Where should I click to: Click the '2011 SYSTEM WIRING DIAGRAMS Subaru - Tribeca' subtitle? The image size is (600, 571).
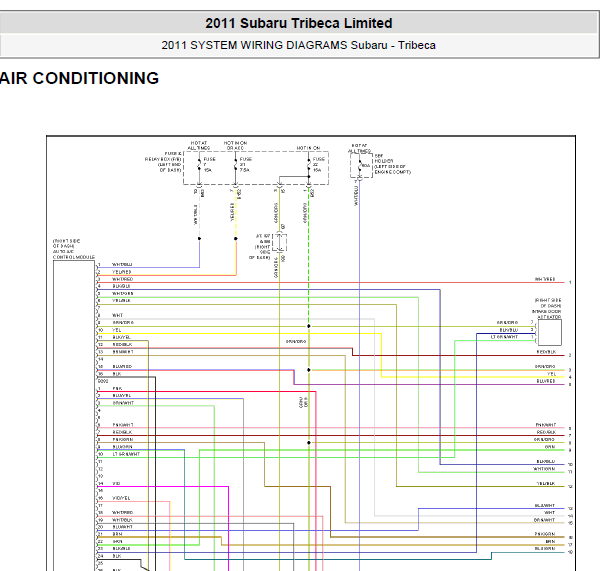tap(298, 45)
